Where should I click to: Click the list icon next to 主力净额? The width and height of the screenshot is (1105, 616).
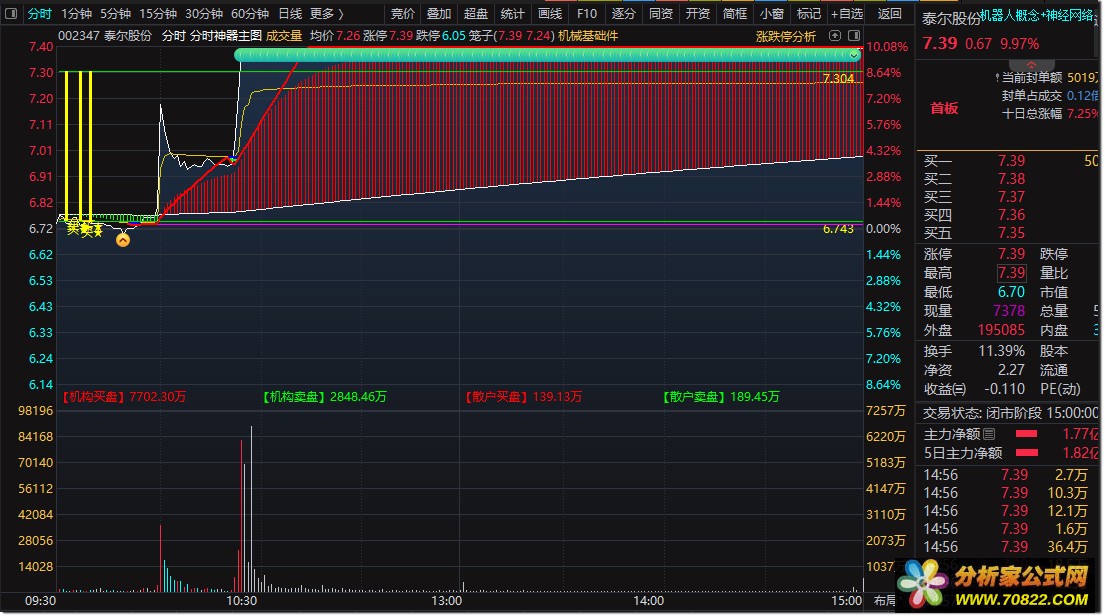[989, 434]
